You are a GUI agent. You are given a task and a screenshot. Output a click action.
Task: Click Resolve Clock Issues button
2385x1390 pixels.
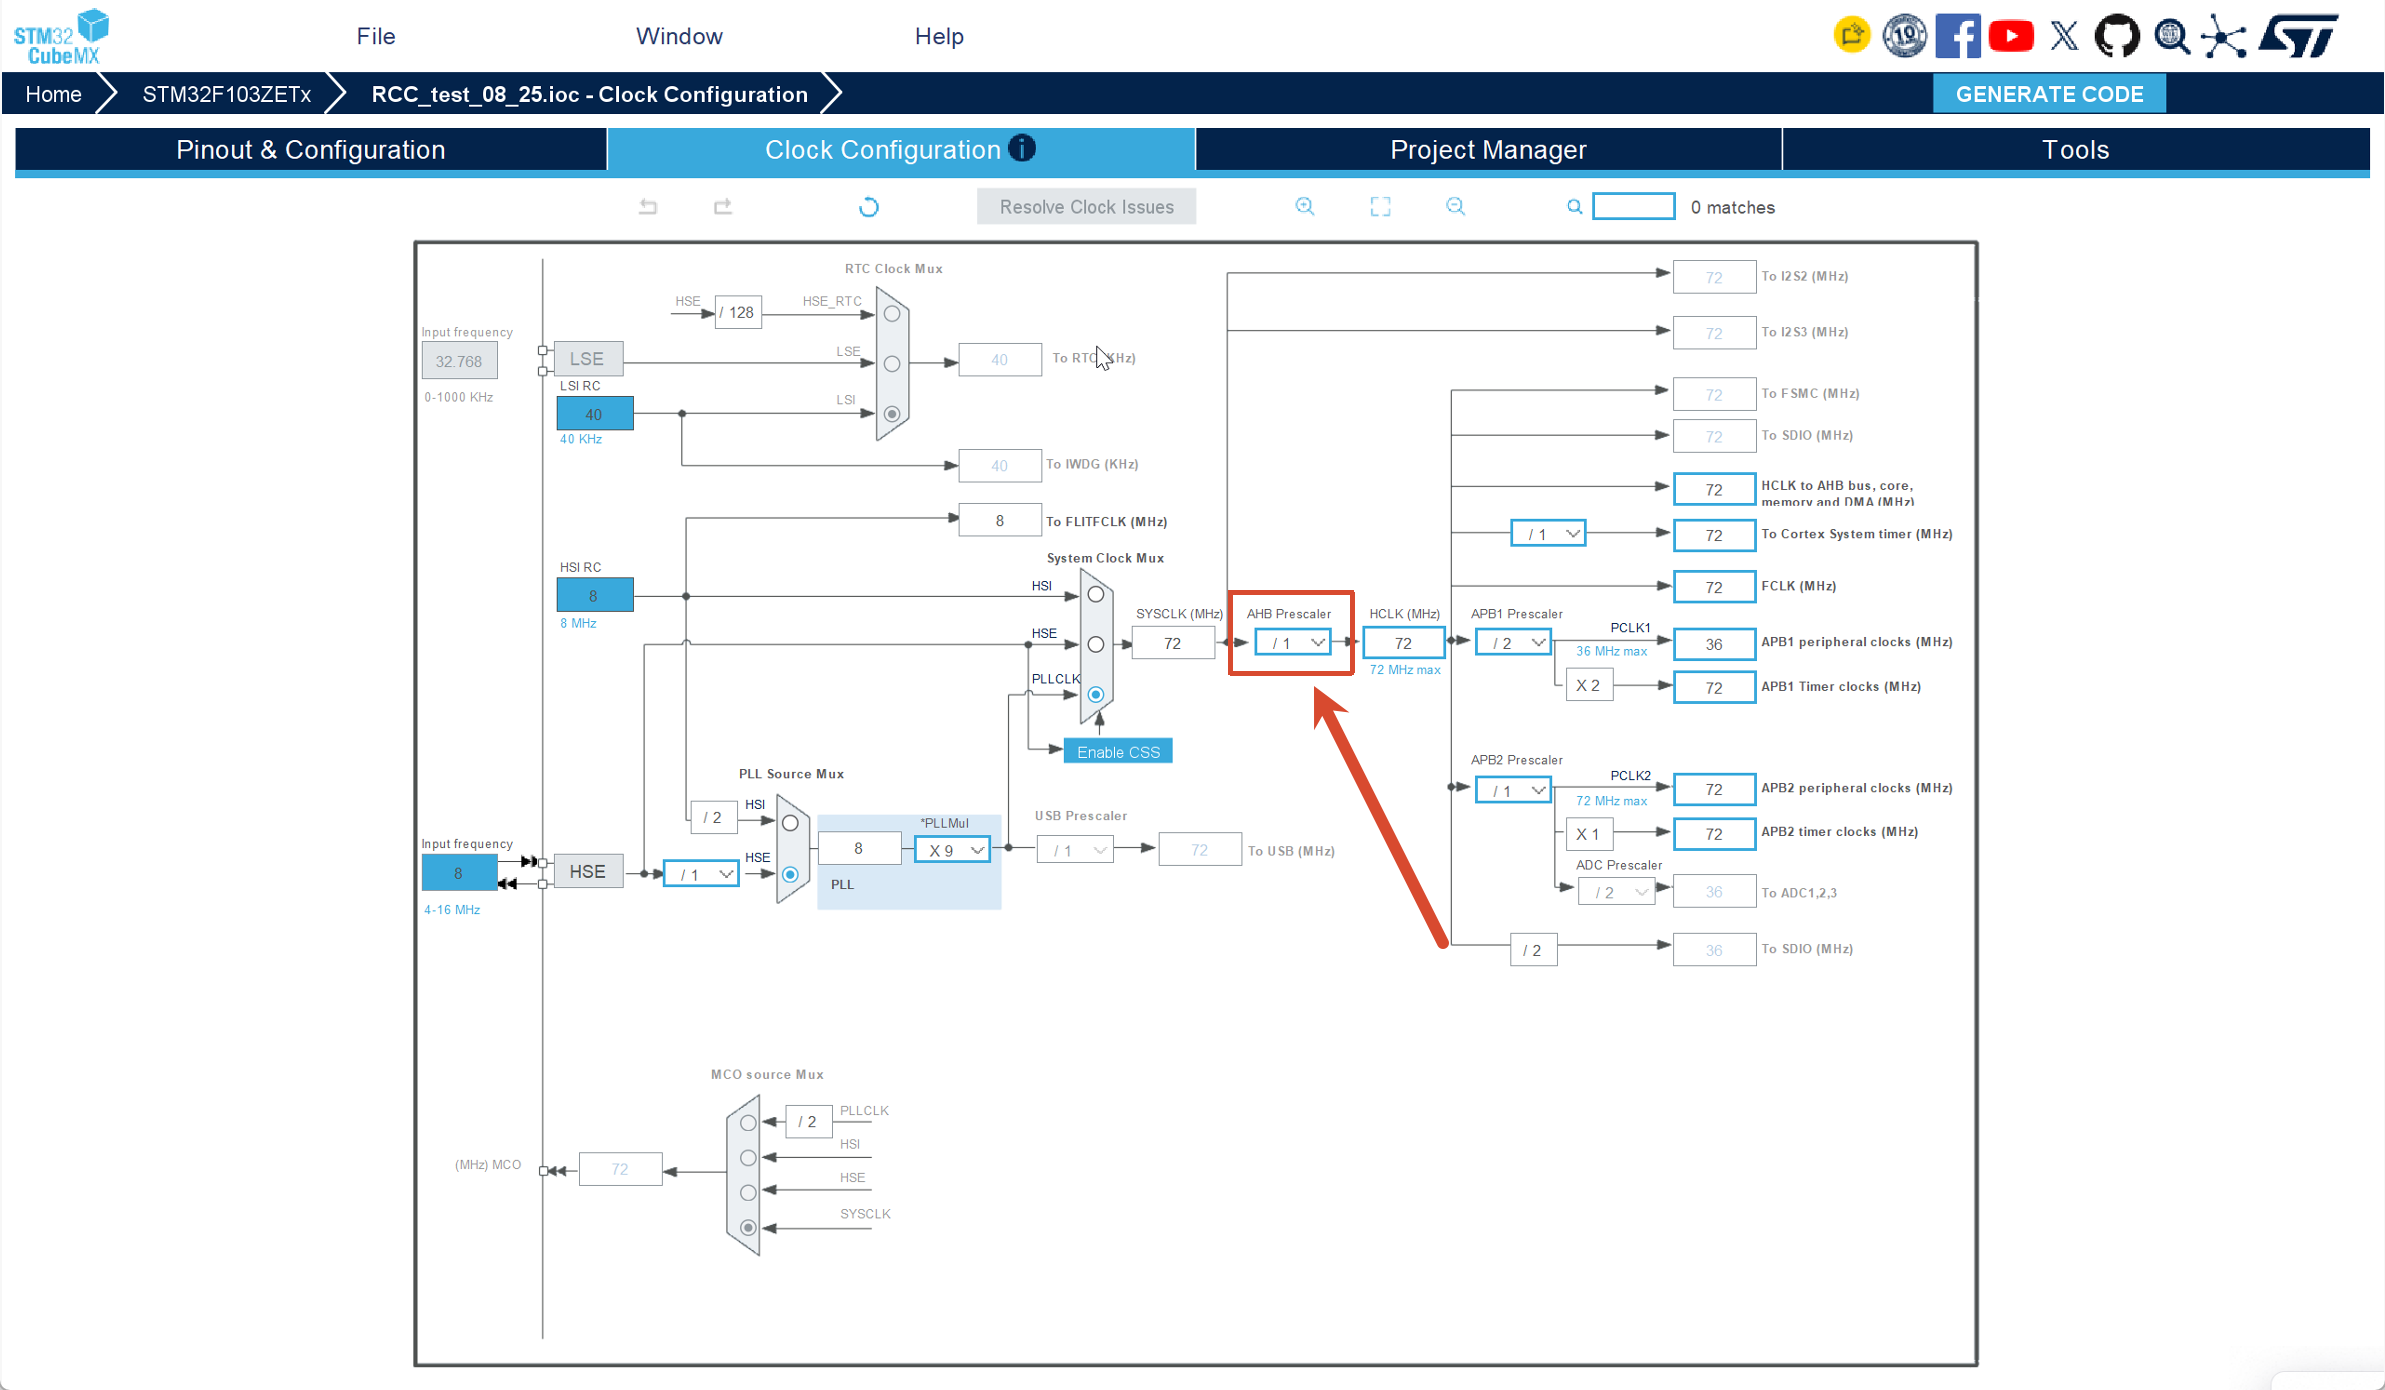pyautogui.click(x=1086, y=207)
